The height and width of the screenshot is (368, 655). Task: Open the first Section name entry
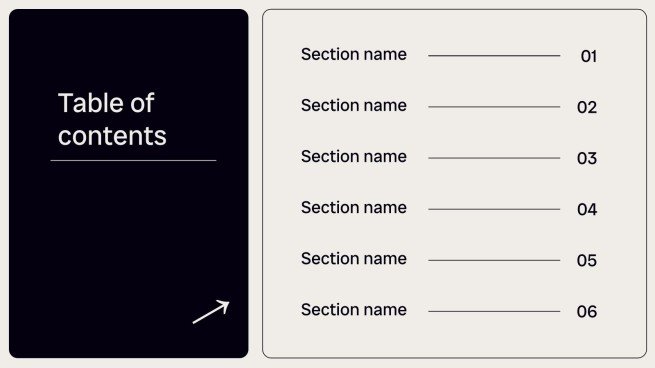coord(354,54)
